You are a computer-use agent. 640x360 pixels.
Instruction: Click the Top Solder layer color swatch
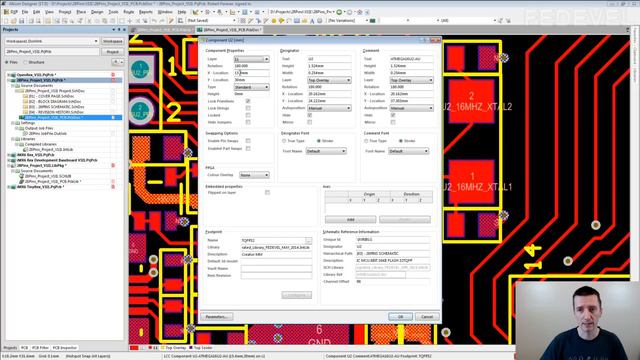tap(191, 348)
